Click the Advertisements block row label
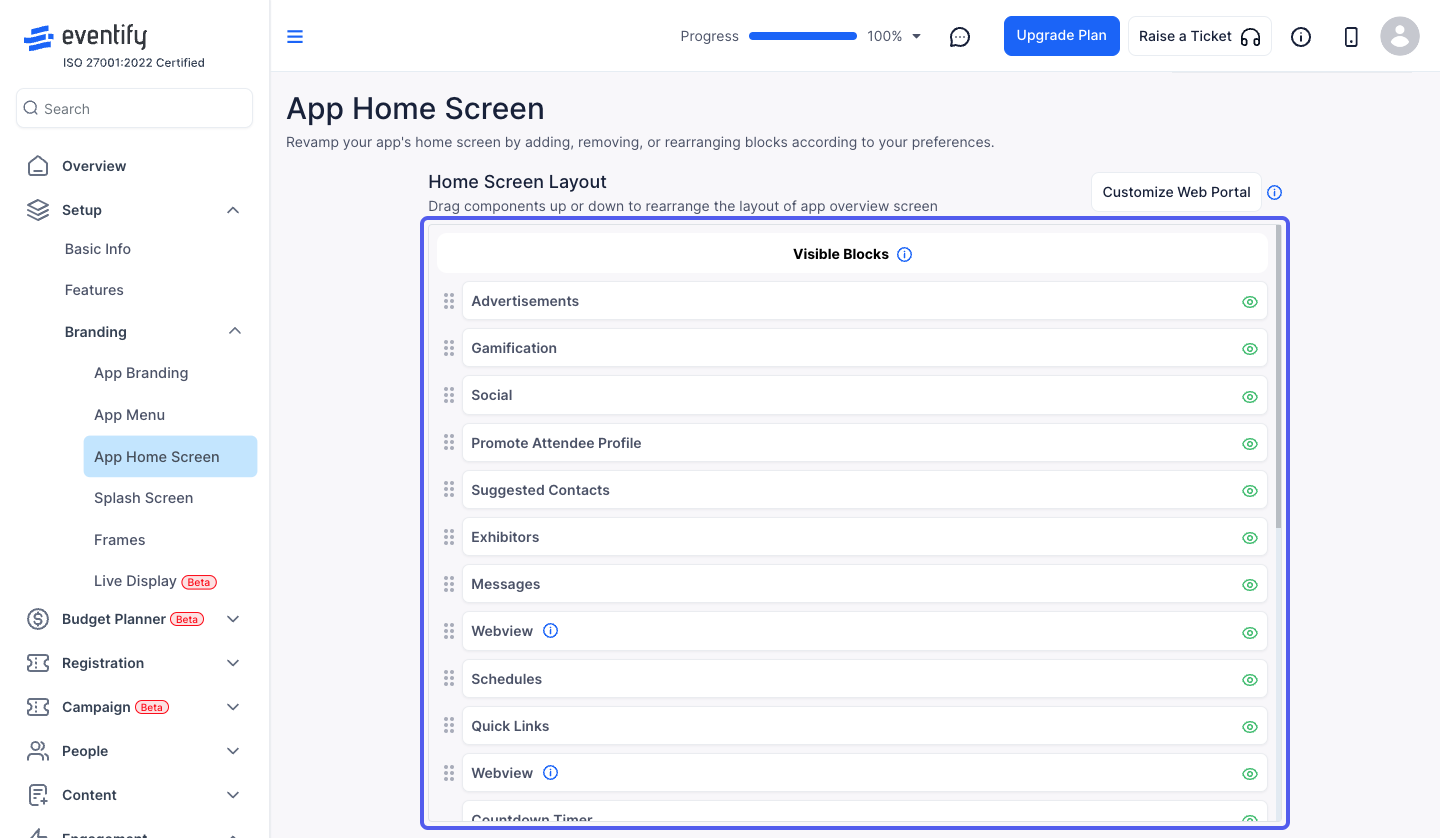Screen dimensions: 1440x838 pyautogui.click(x=525, y=301)
